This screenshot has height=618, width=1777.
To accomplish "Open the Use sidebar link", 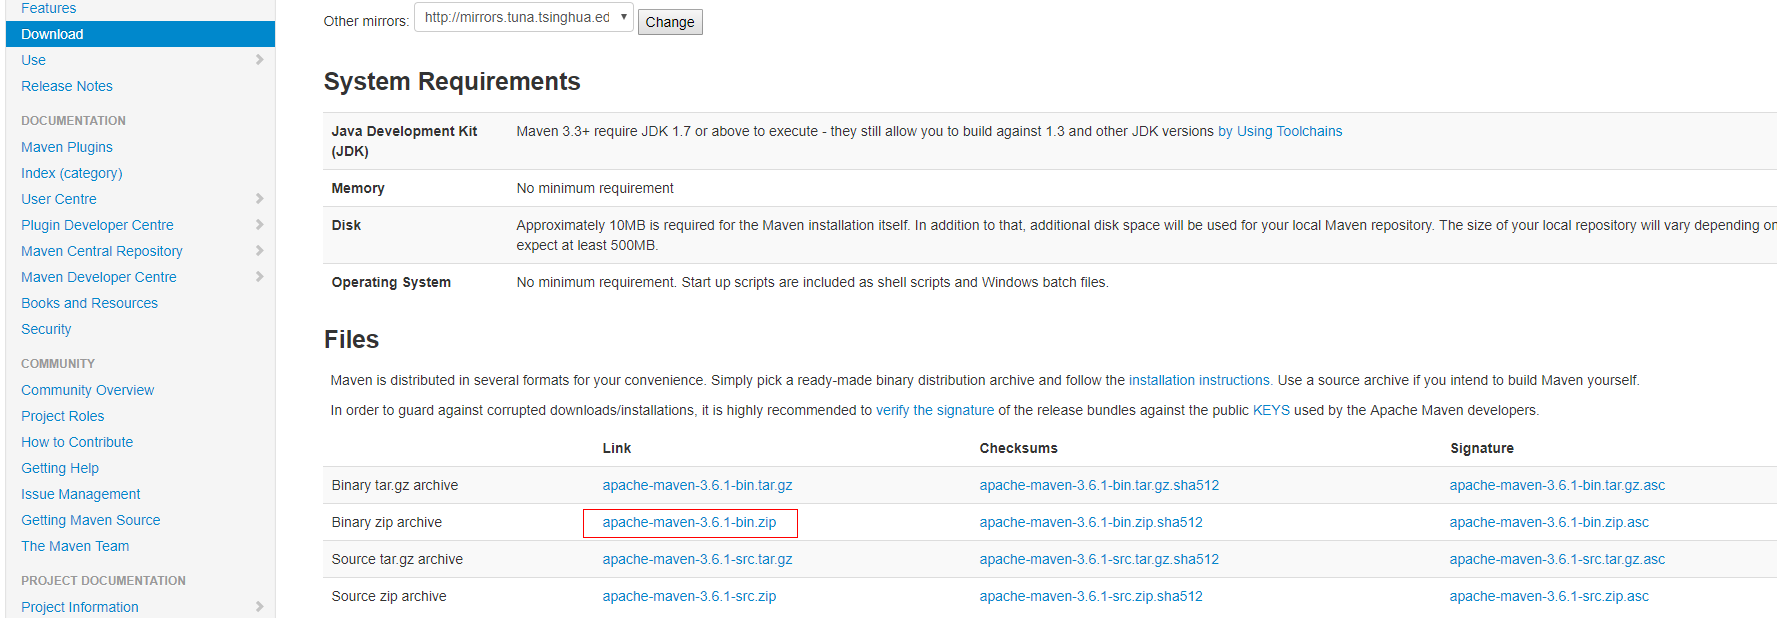I will 33,60.
